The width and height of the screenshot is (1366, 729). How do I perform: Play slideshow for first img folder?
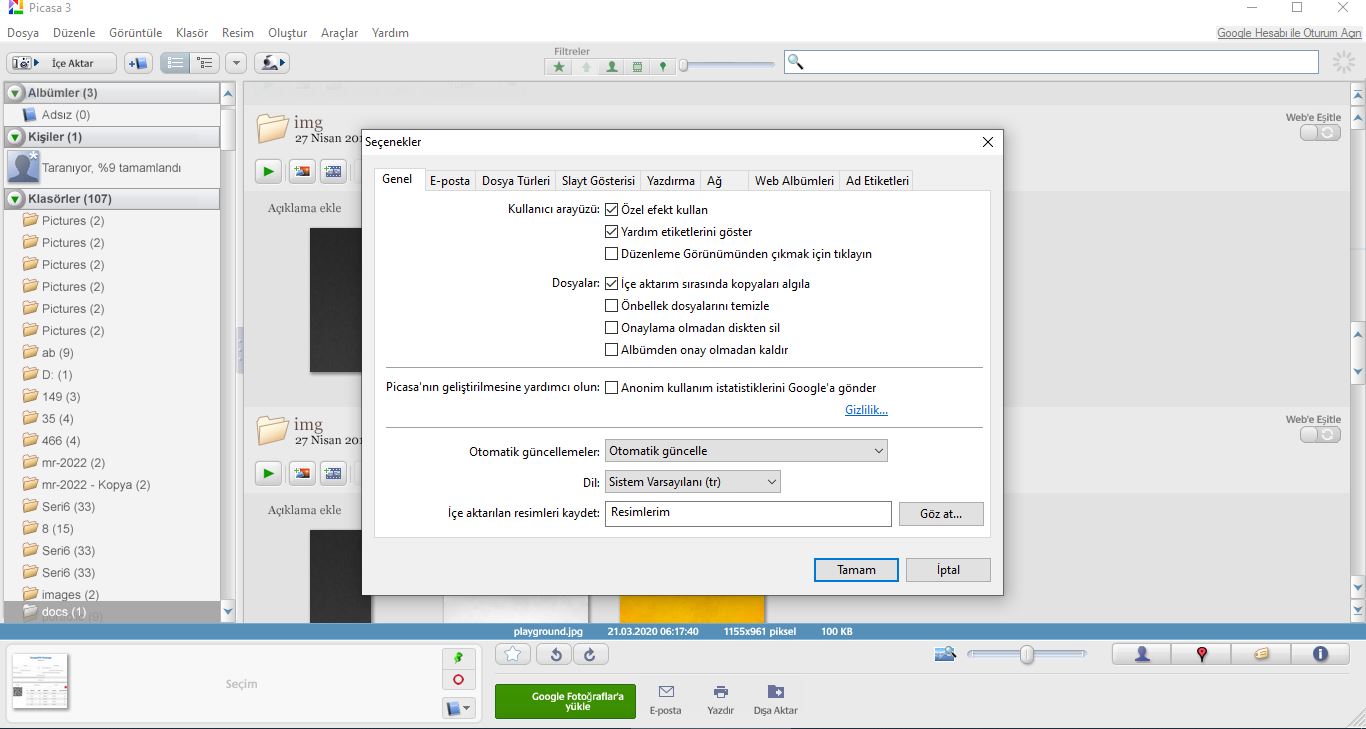(268, 171)
